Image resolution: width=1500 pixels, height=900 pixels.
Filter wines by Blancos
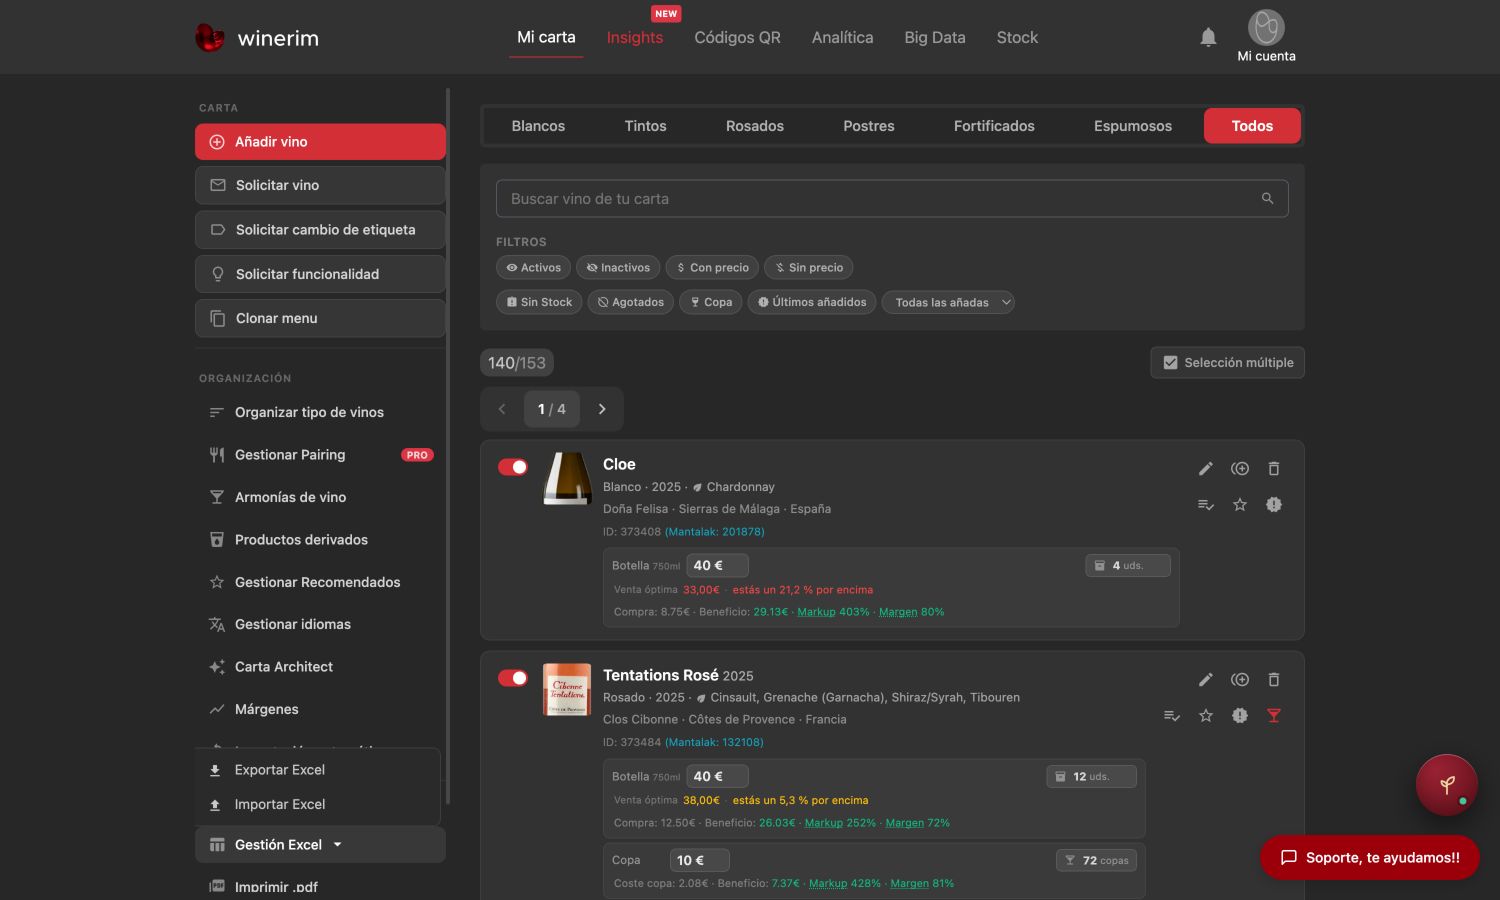[x=538, y=126]
